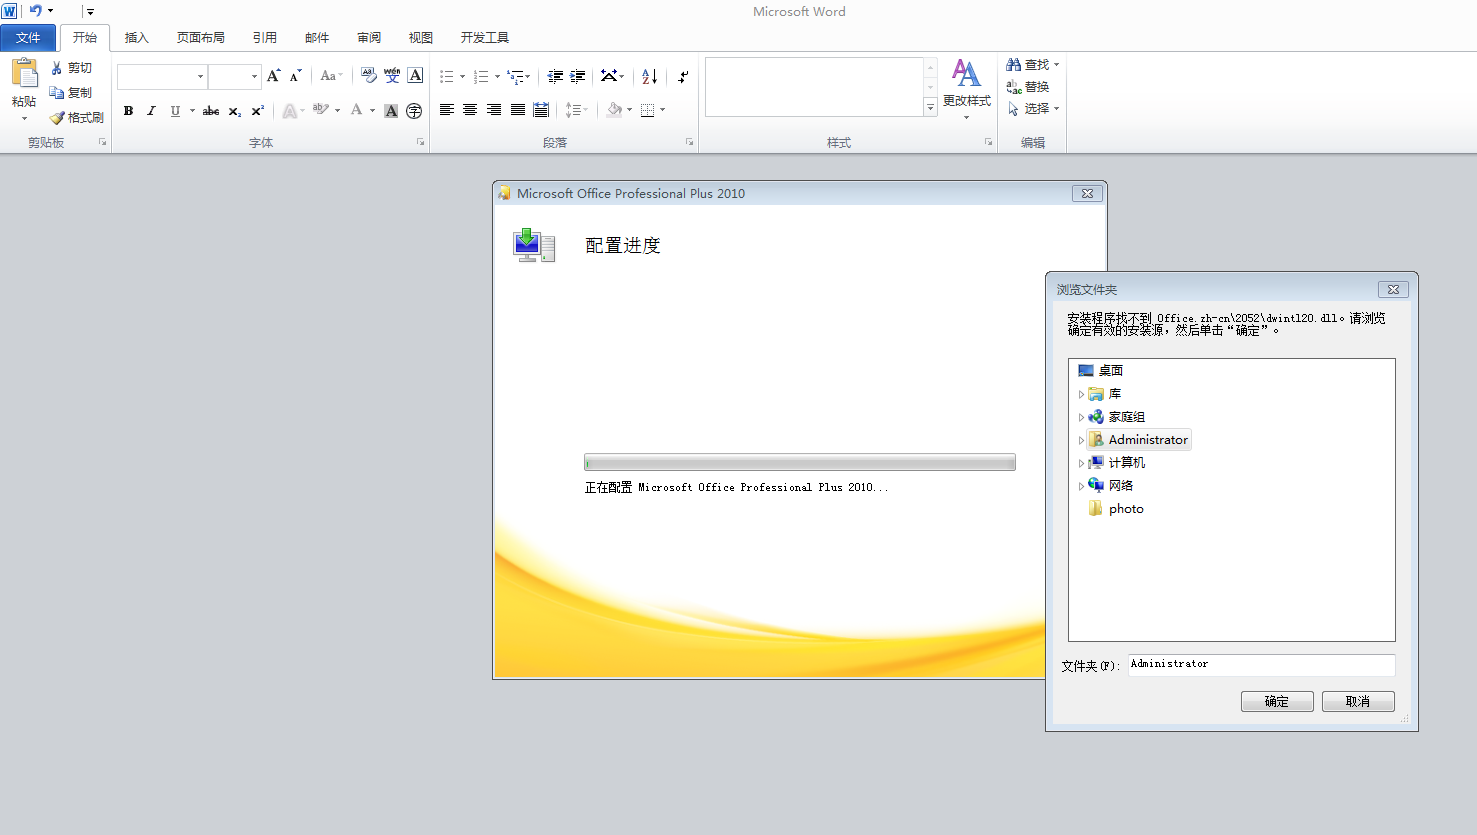The width and height of the screenshot is (1477, 835).
Task: Click the Character Border icon
Action: [415, 76]
